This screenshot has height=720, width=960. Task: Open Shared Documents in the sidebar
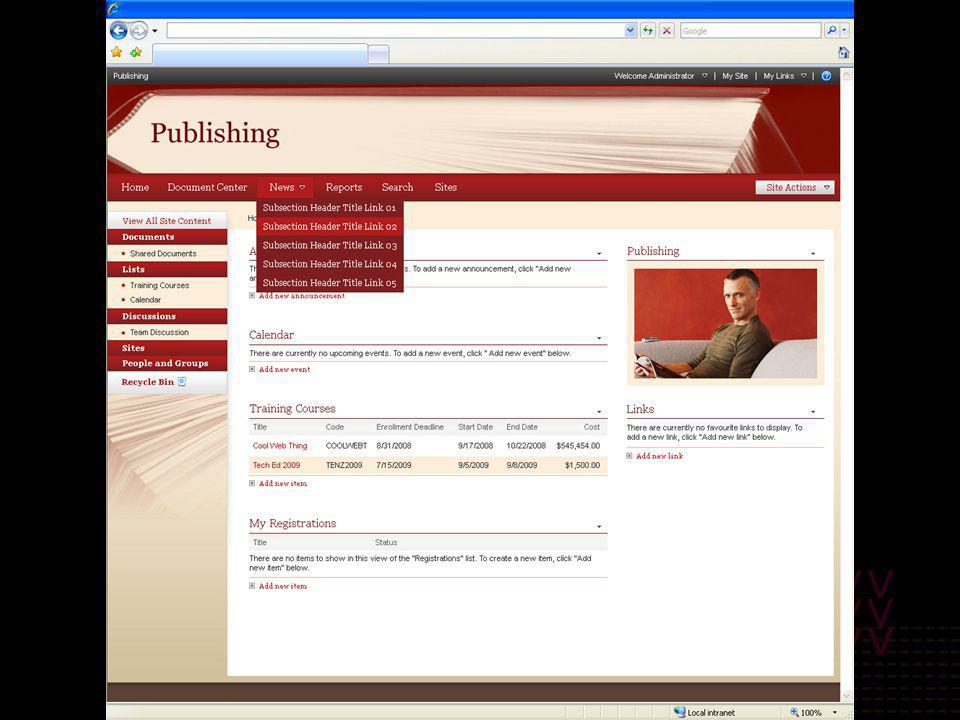tap(163, 253)
